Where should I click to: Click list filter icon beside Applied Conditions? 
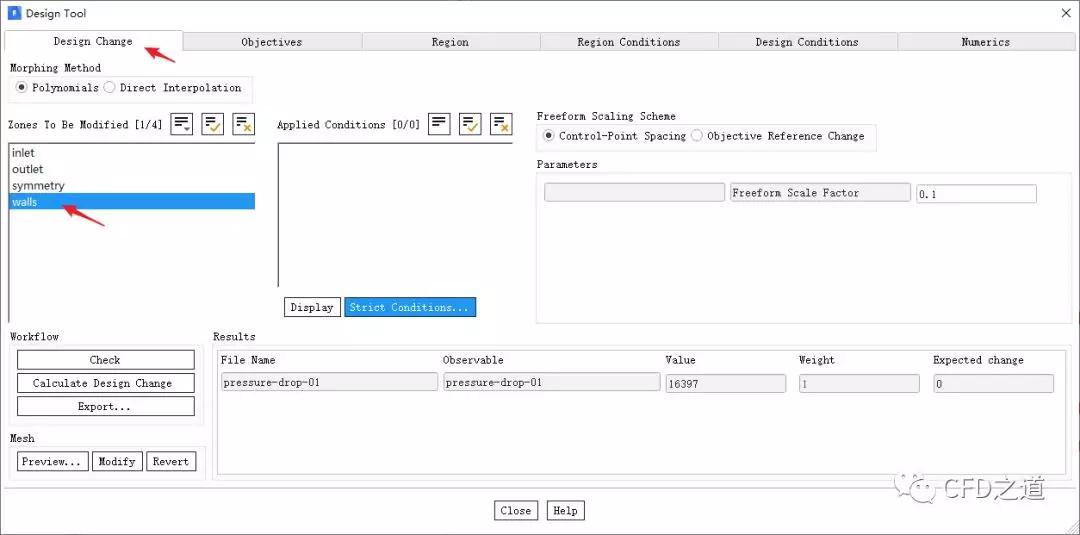pyautogui.click(x=439, y=125)
